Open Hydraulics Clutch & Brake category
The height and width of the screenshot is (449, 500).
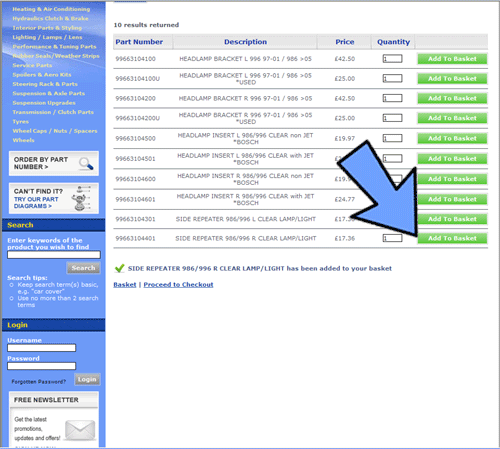(50, 18)
